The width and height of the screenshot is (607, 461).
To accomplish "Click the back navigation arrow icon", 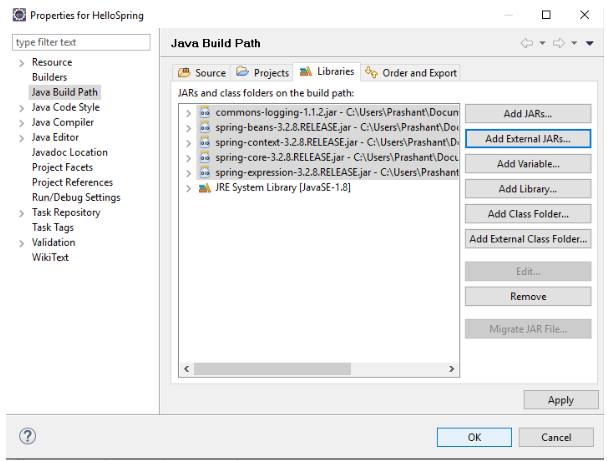I will coord(527,43).
